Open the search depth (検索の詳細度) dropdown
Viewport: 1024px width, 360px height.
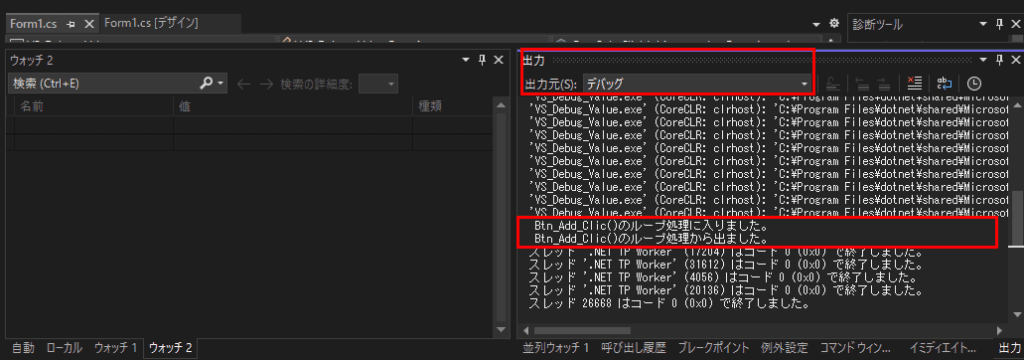click(378, 84)
